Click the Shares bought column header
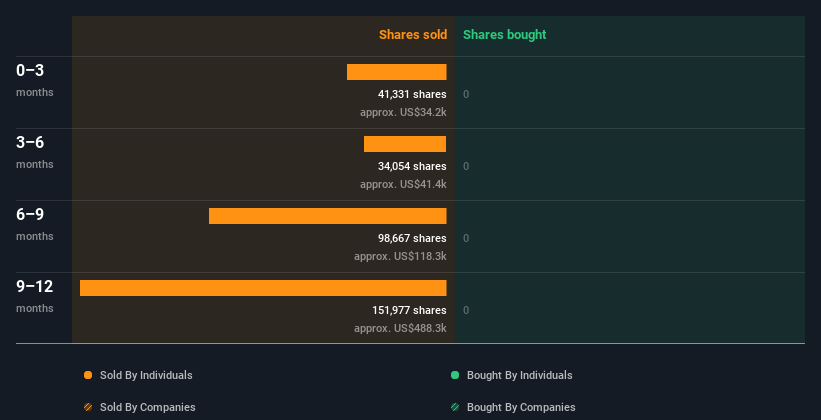 pos(505,35)
